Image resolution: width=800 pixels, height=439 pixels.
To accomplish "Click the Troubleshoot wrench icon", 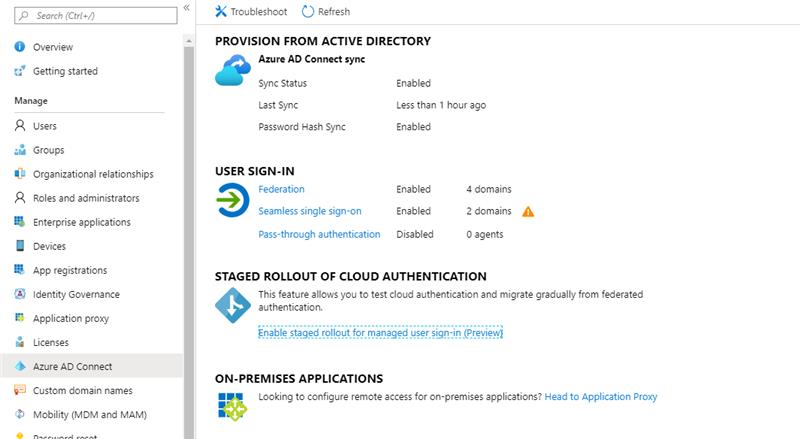I will [221, 12].
